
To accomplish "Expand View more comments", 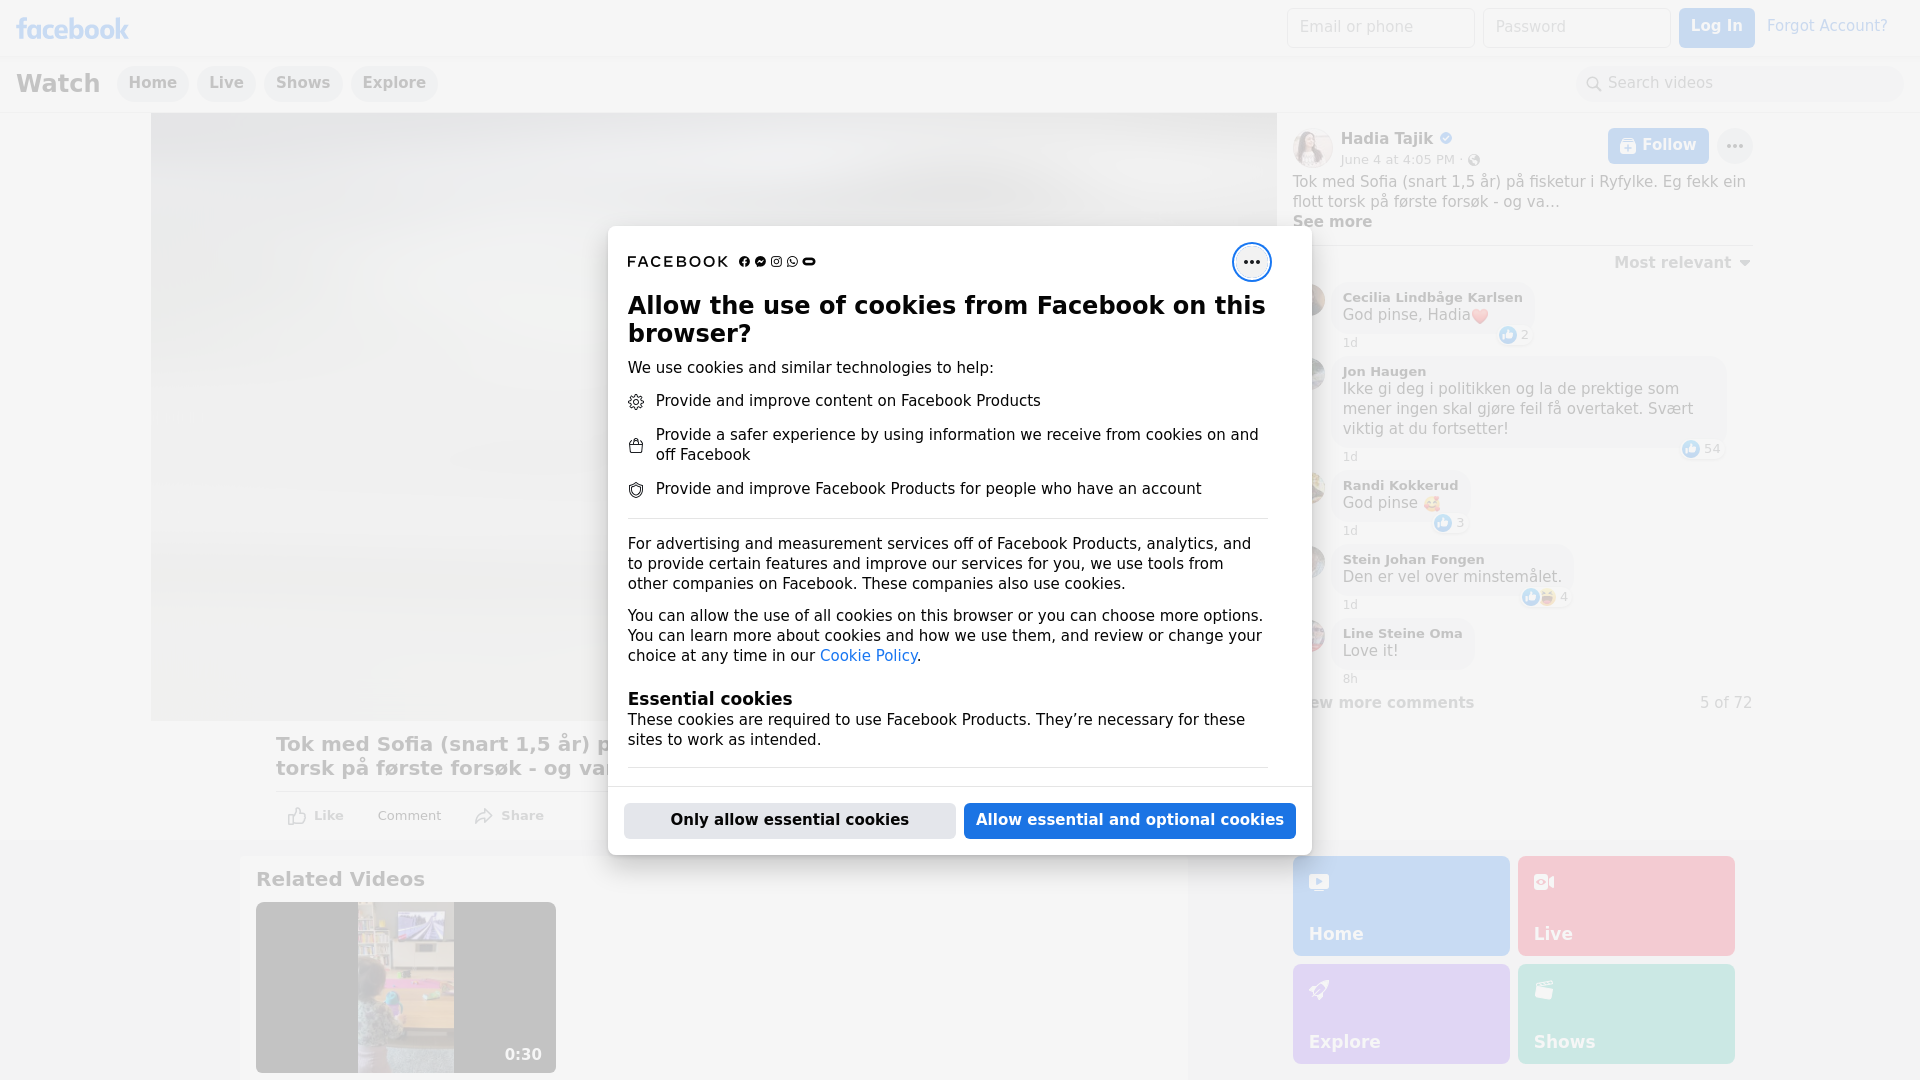I will pos(1392,703).
